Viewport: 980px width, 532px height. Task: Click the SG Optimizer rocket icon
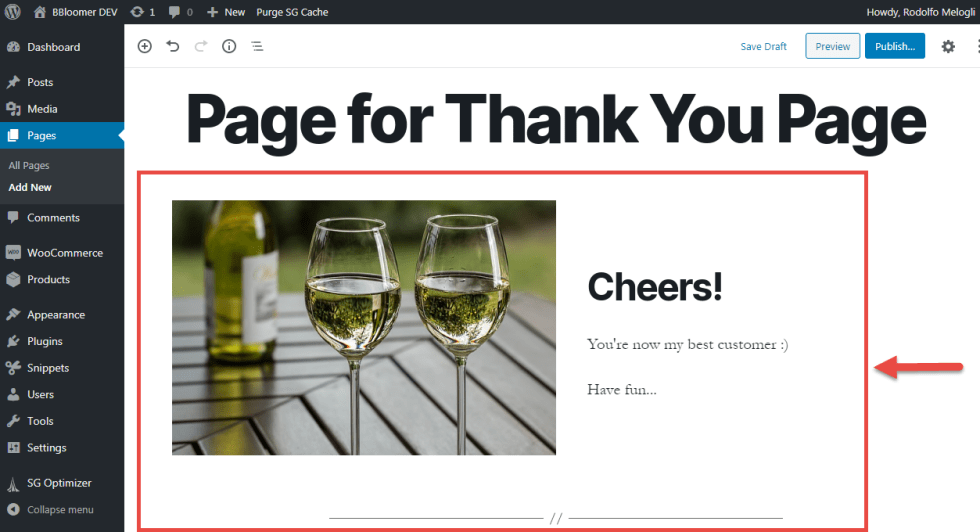[x=13, y=483]
